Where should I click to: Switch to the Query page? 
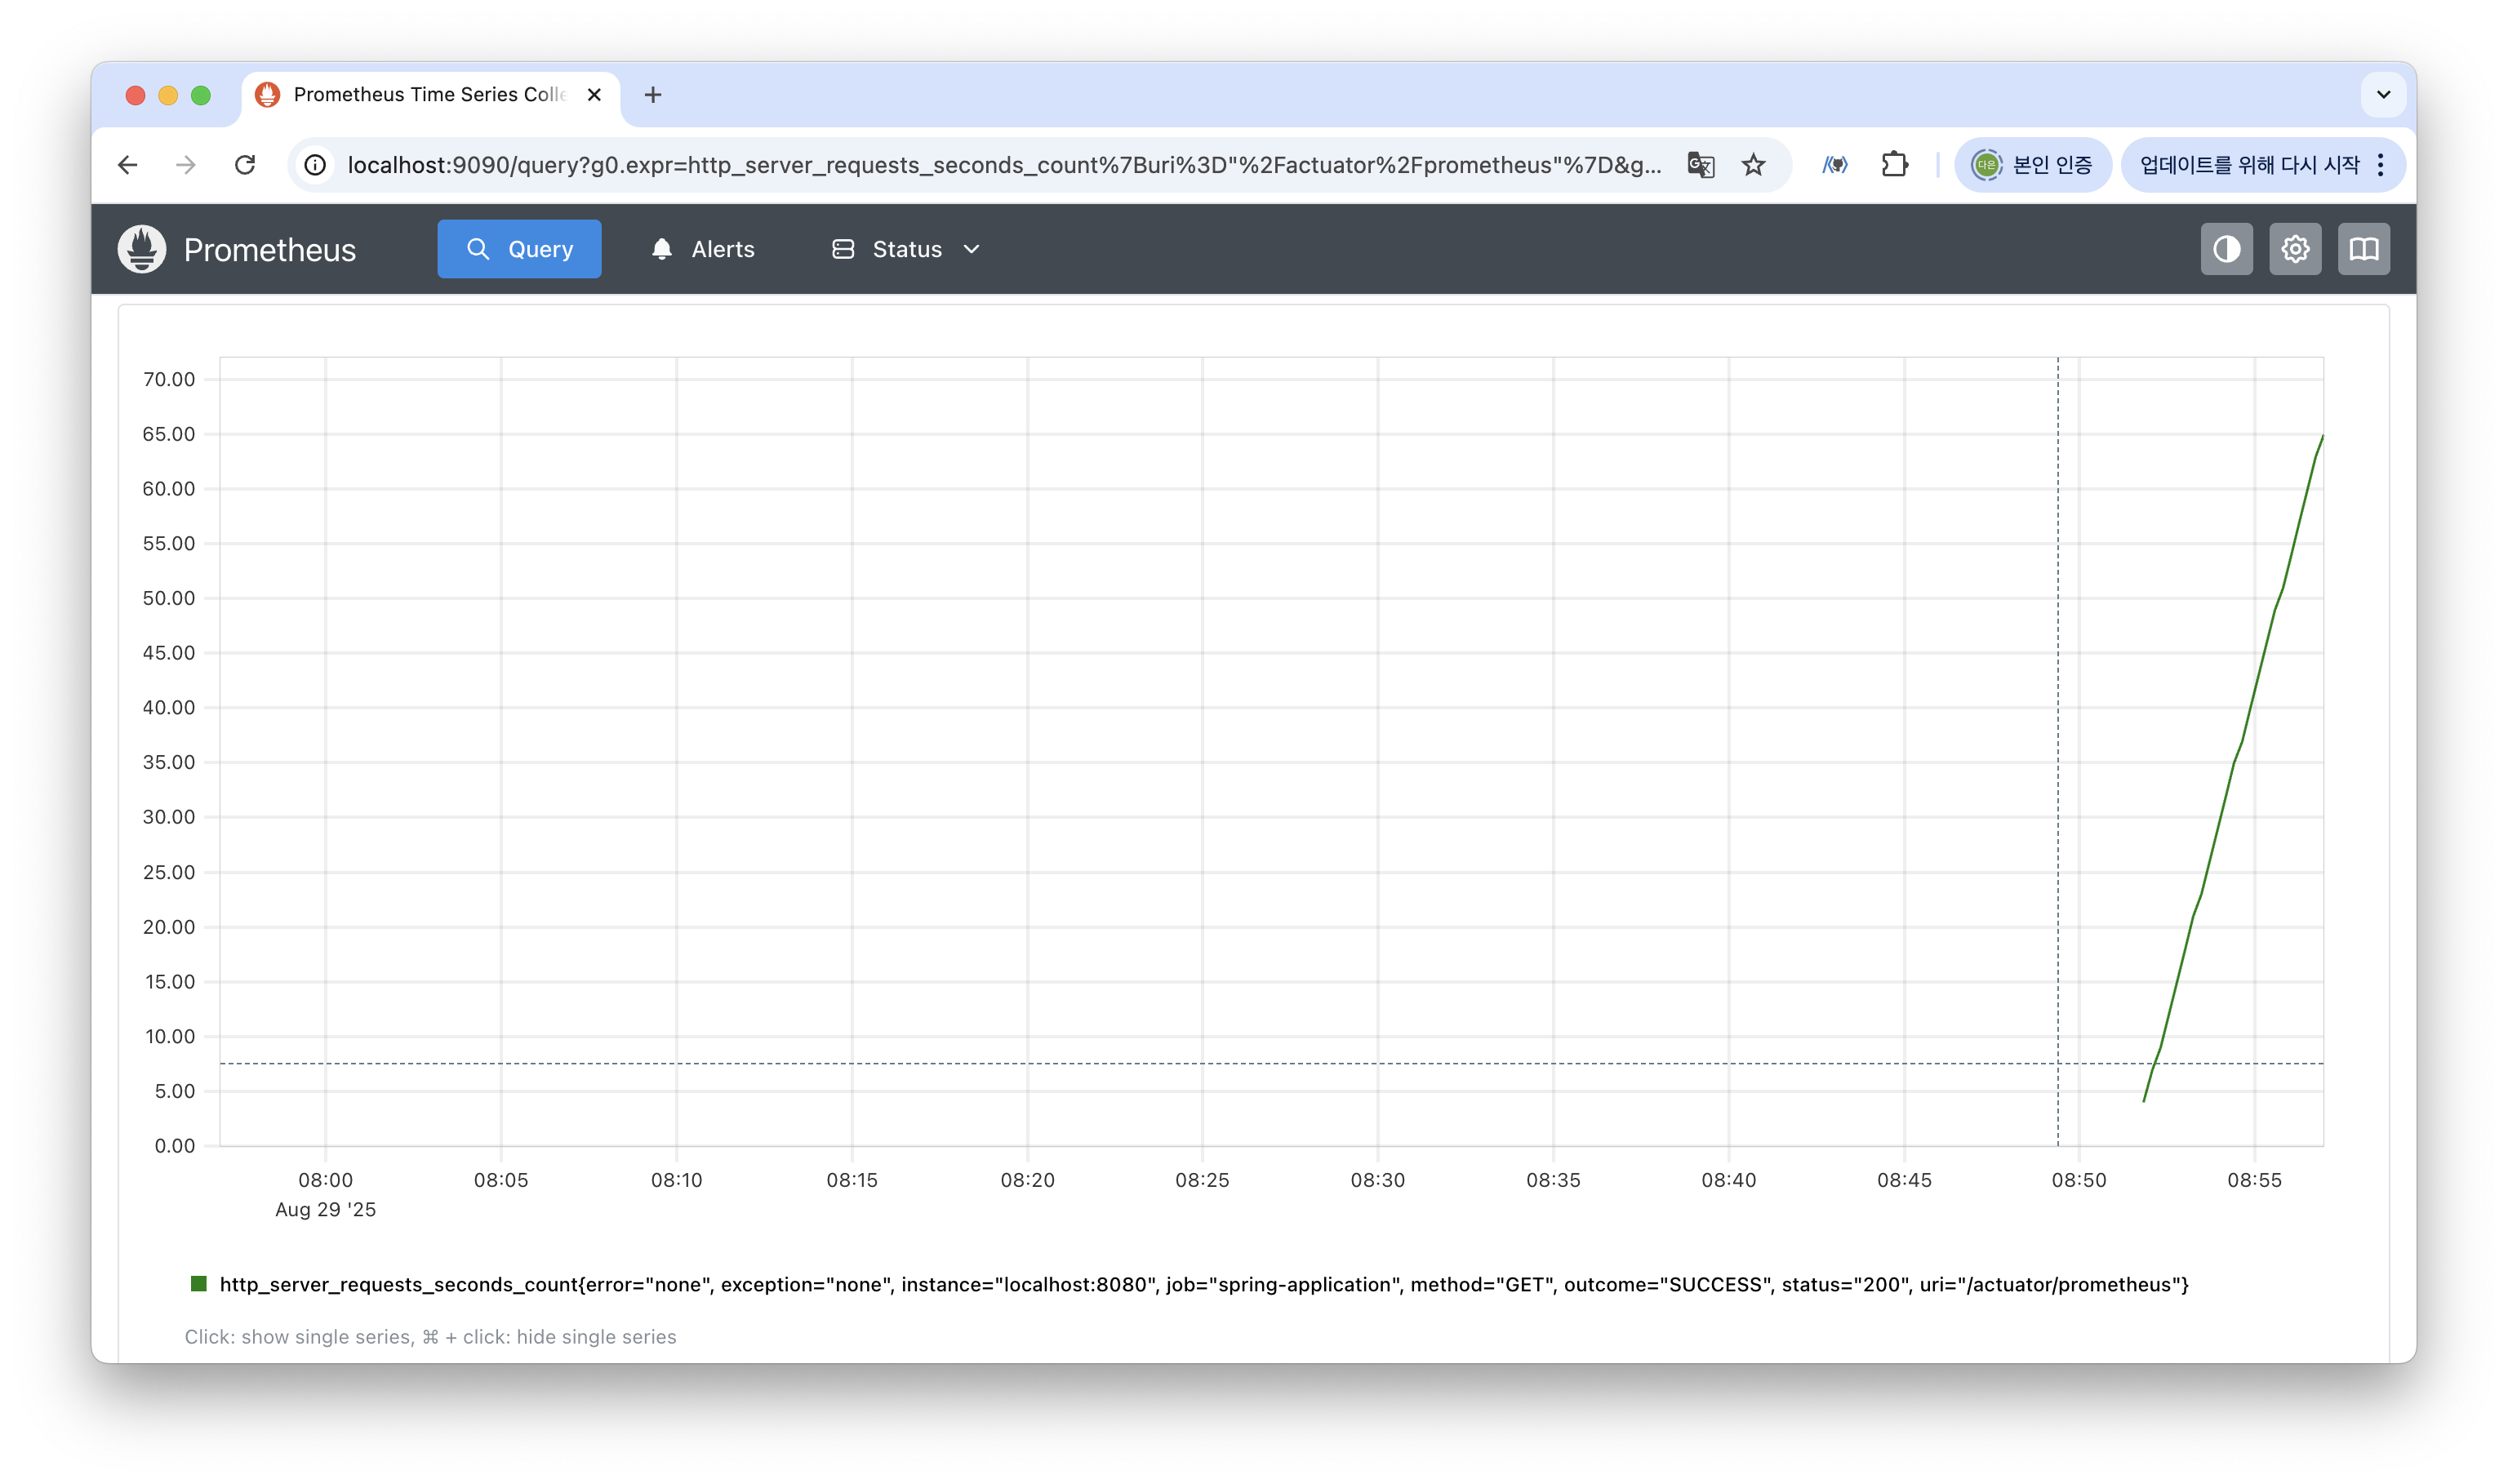pyautogui.click(x=519, y=249)
